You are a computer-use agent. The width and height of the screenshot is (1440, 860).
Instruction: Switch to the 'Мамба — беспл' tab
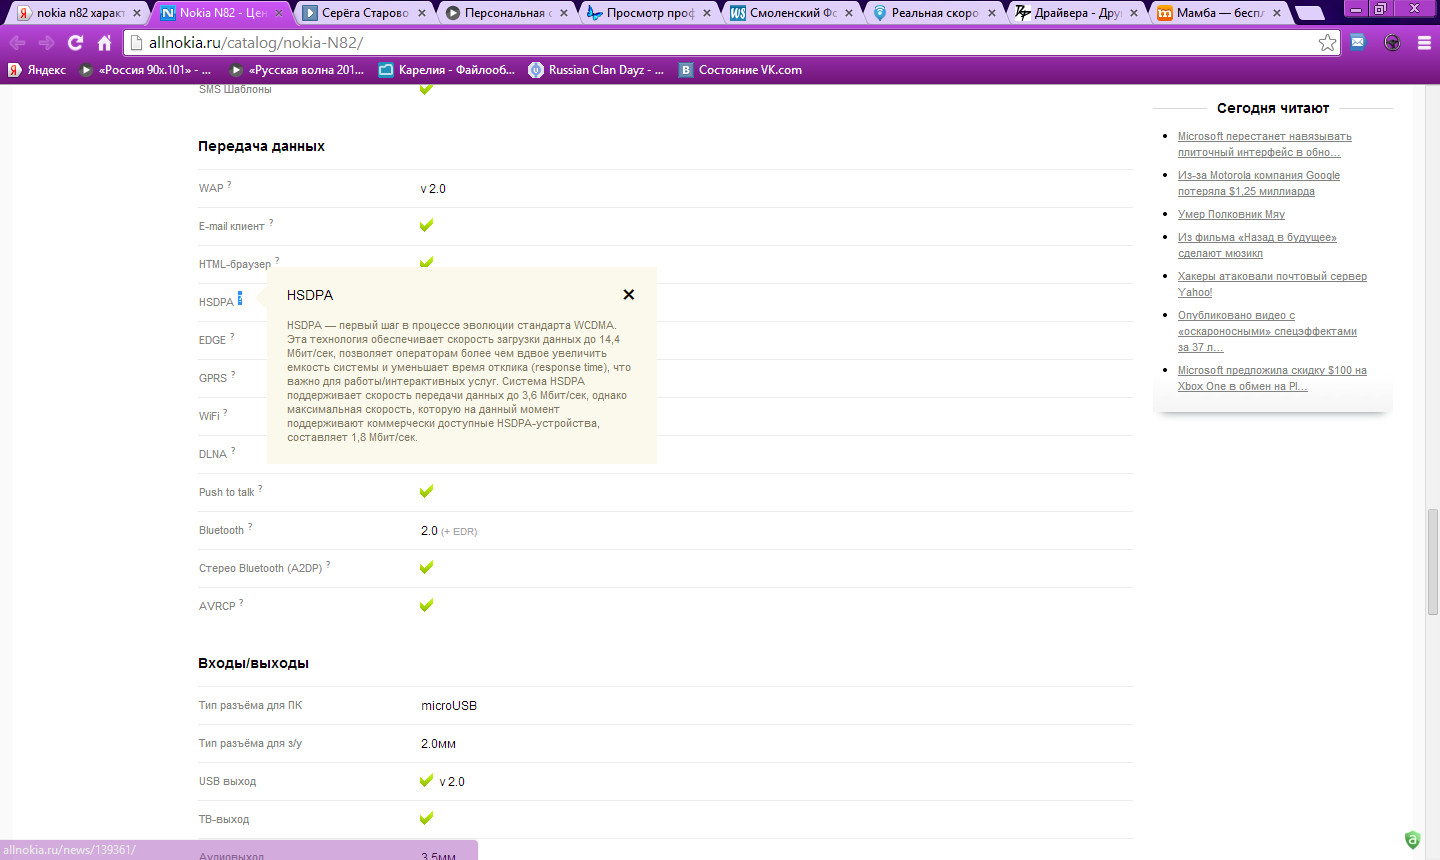point(1220,13)
